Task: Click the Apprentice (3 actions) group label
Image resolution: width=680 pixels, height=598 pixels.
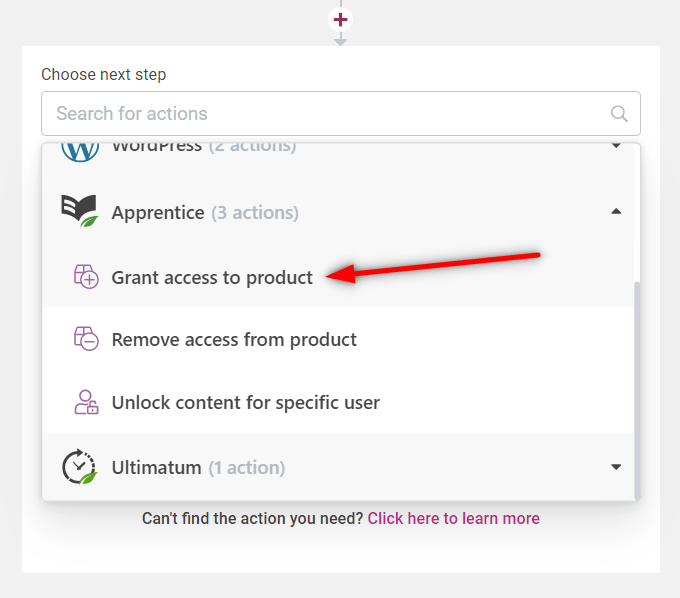Action: (205, 212)
